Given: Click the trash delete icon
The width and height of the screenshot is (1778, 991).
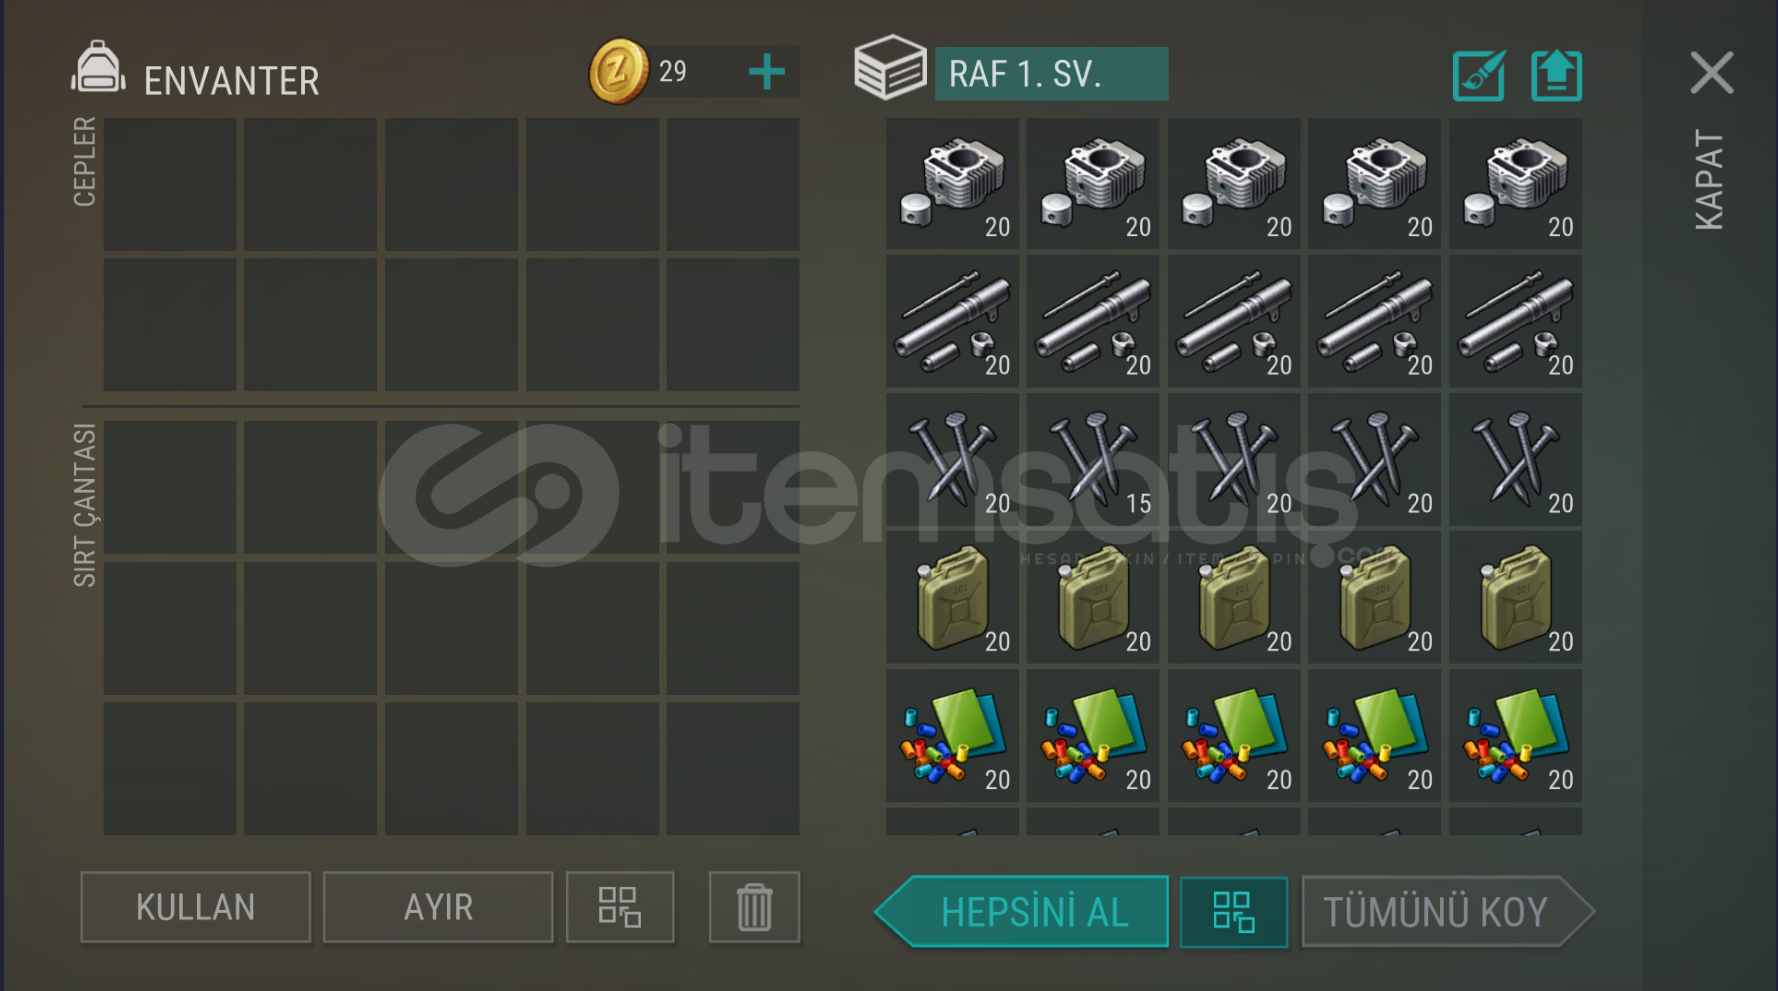Looking at the screenshot, I should click(754, 907).
